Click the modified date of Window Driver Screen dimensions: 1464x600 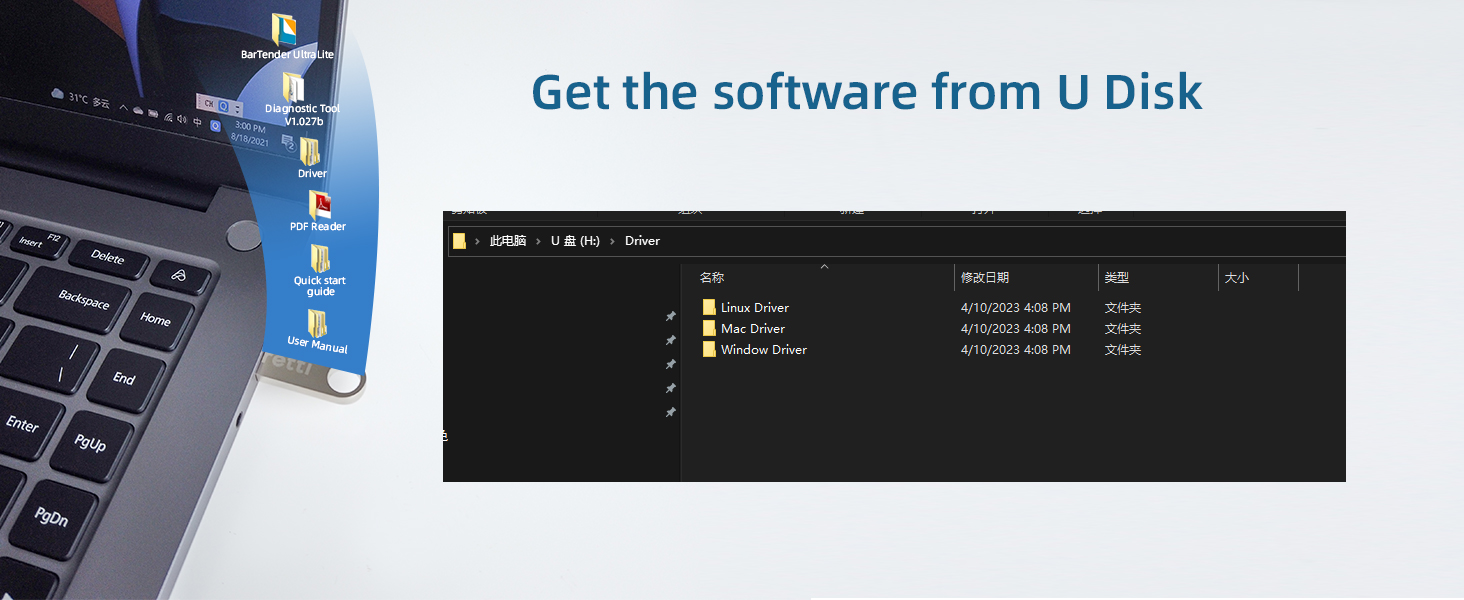[1016, 350]
